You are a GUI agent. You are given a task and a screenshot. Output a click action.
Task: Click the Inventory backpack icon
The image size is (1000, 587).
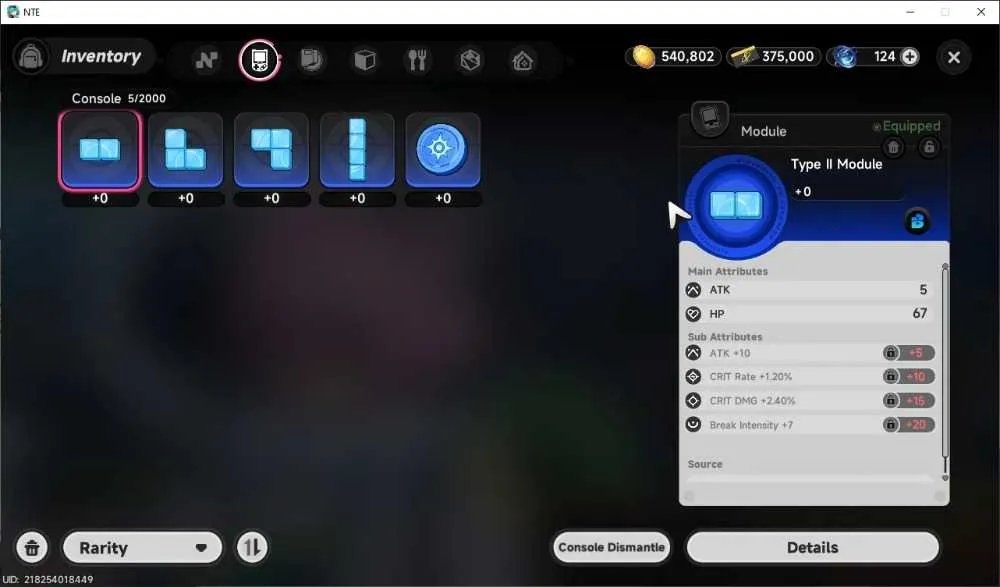pyautogui.click(x=31, y=57)
